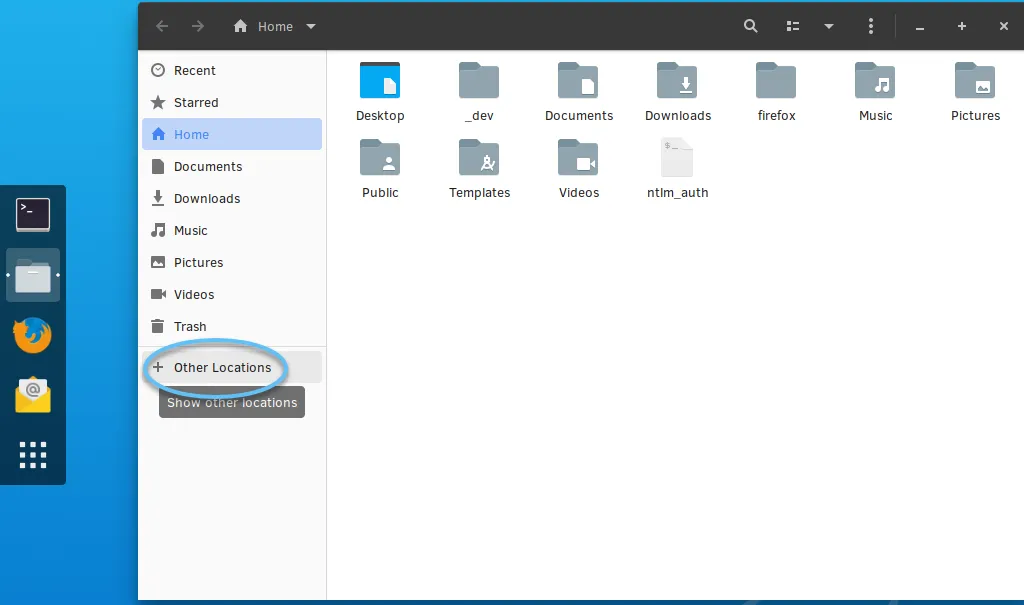This screenshot has height=605, width=1024.
Task: Open the terminal from the dock
Action: (33, 214)
